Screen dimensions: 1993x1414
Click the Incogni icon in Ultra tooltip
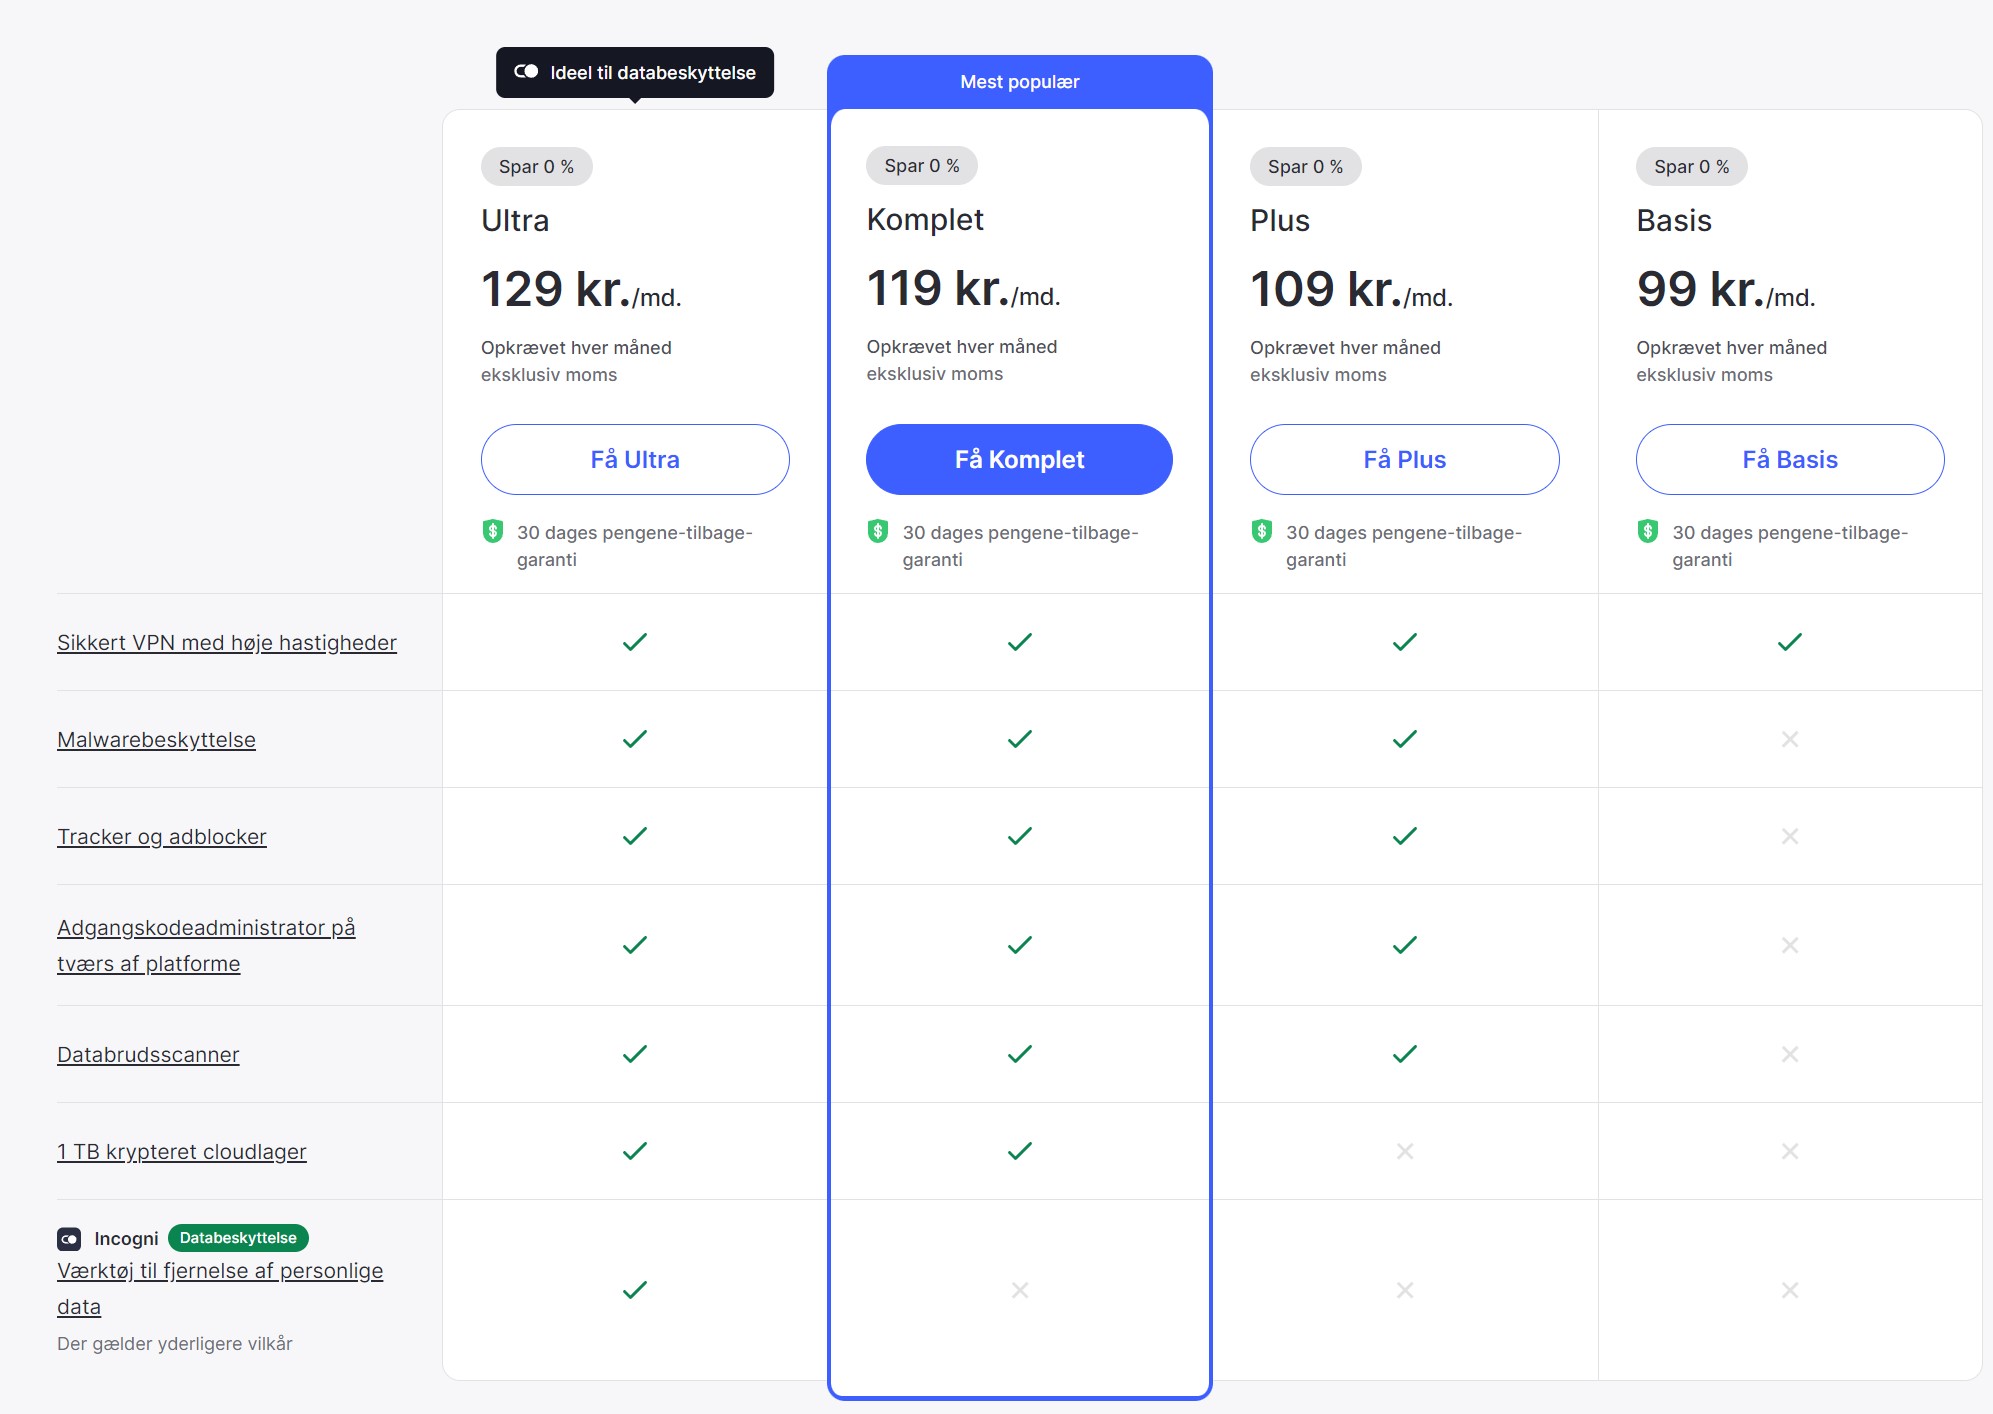pos(526,72)
